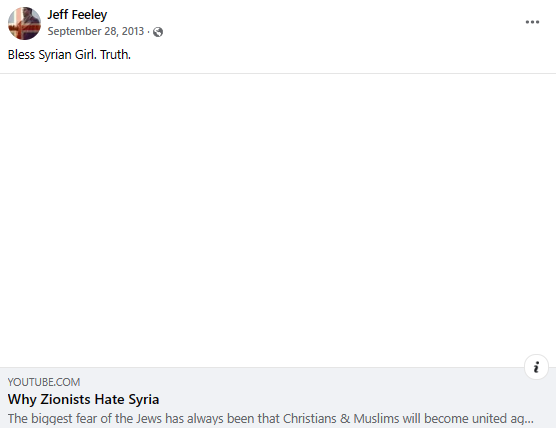Viewport: 556px width, 428px height.
Task: Open Jeff Feeley's profile name link
Action: coord(77,15)
